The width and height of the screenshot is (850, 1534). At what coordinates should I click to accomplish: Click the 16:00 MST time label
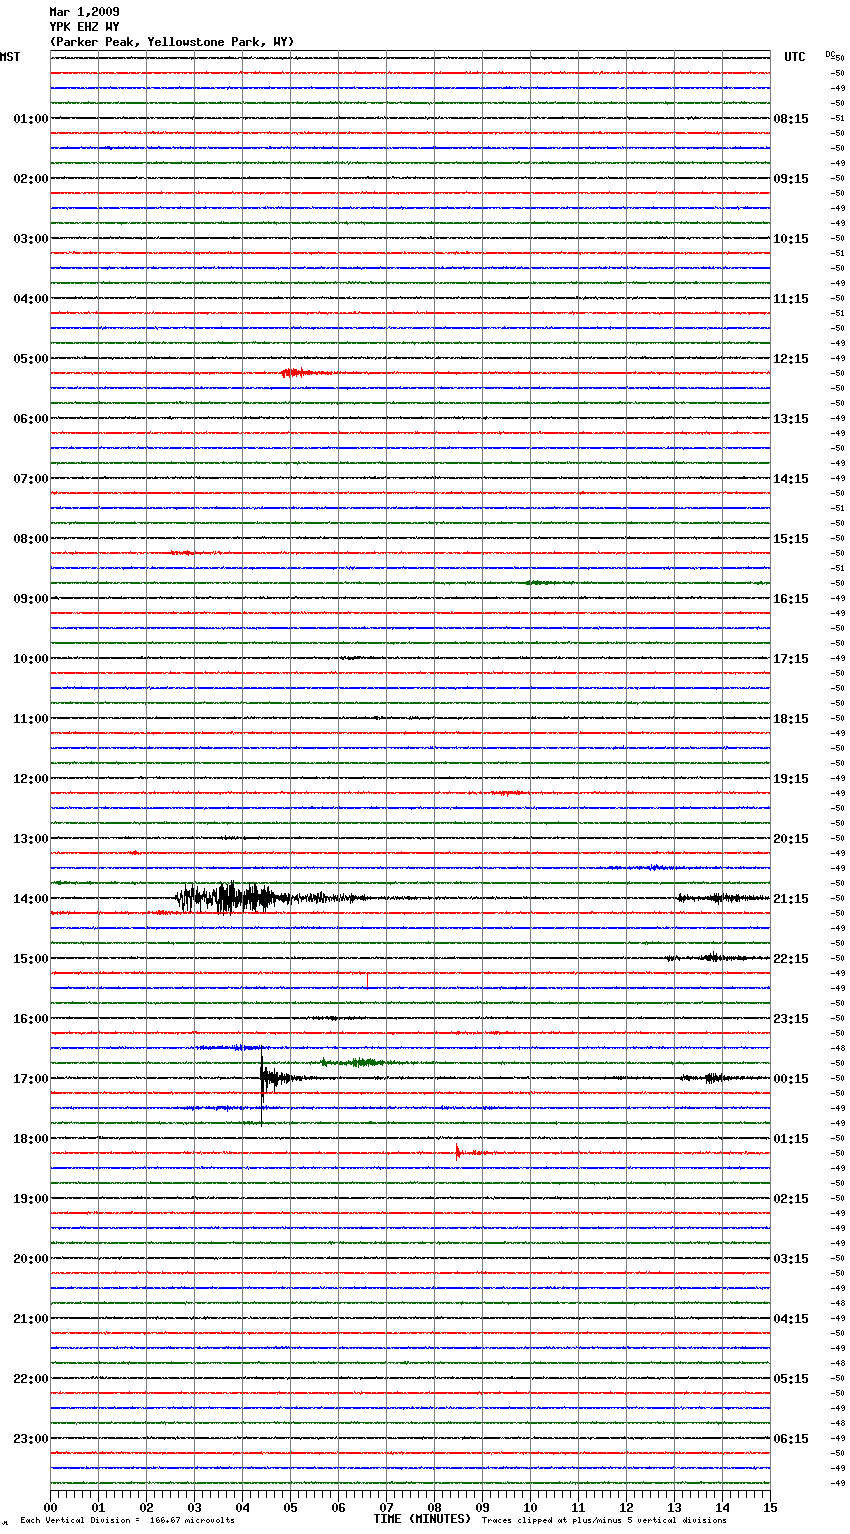31,1019
